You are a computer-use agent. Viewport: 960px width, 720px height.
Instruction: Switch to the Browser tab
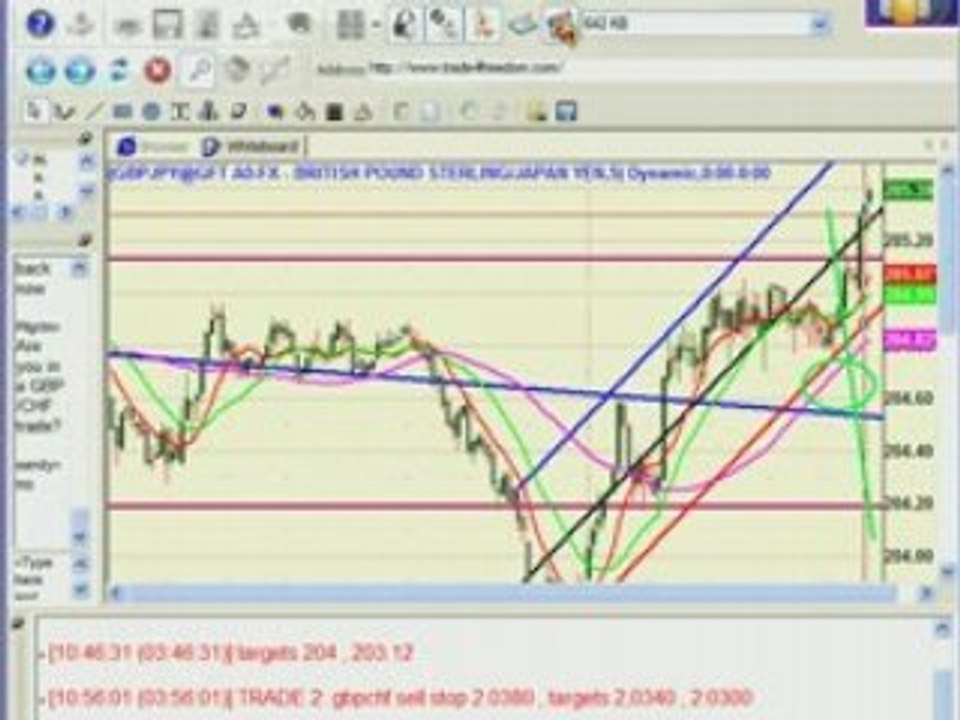pos(152,147)
